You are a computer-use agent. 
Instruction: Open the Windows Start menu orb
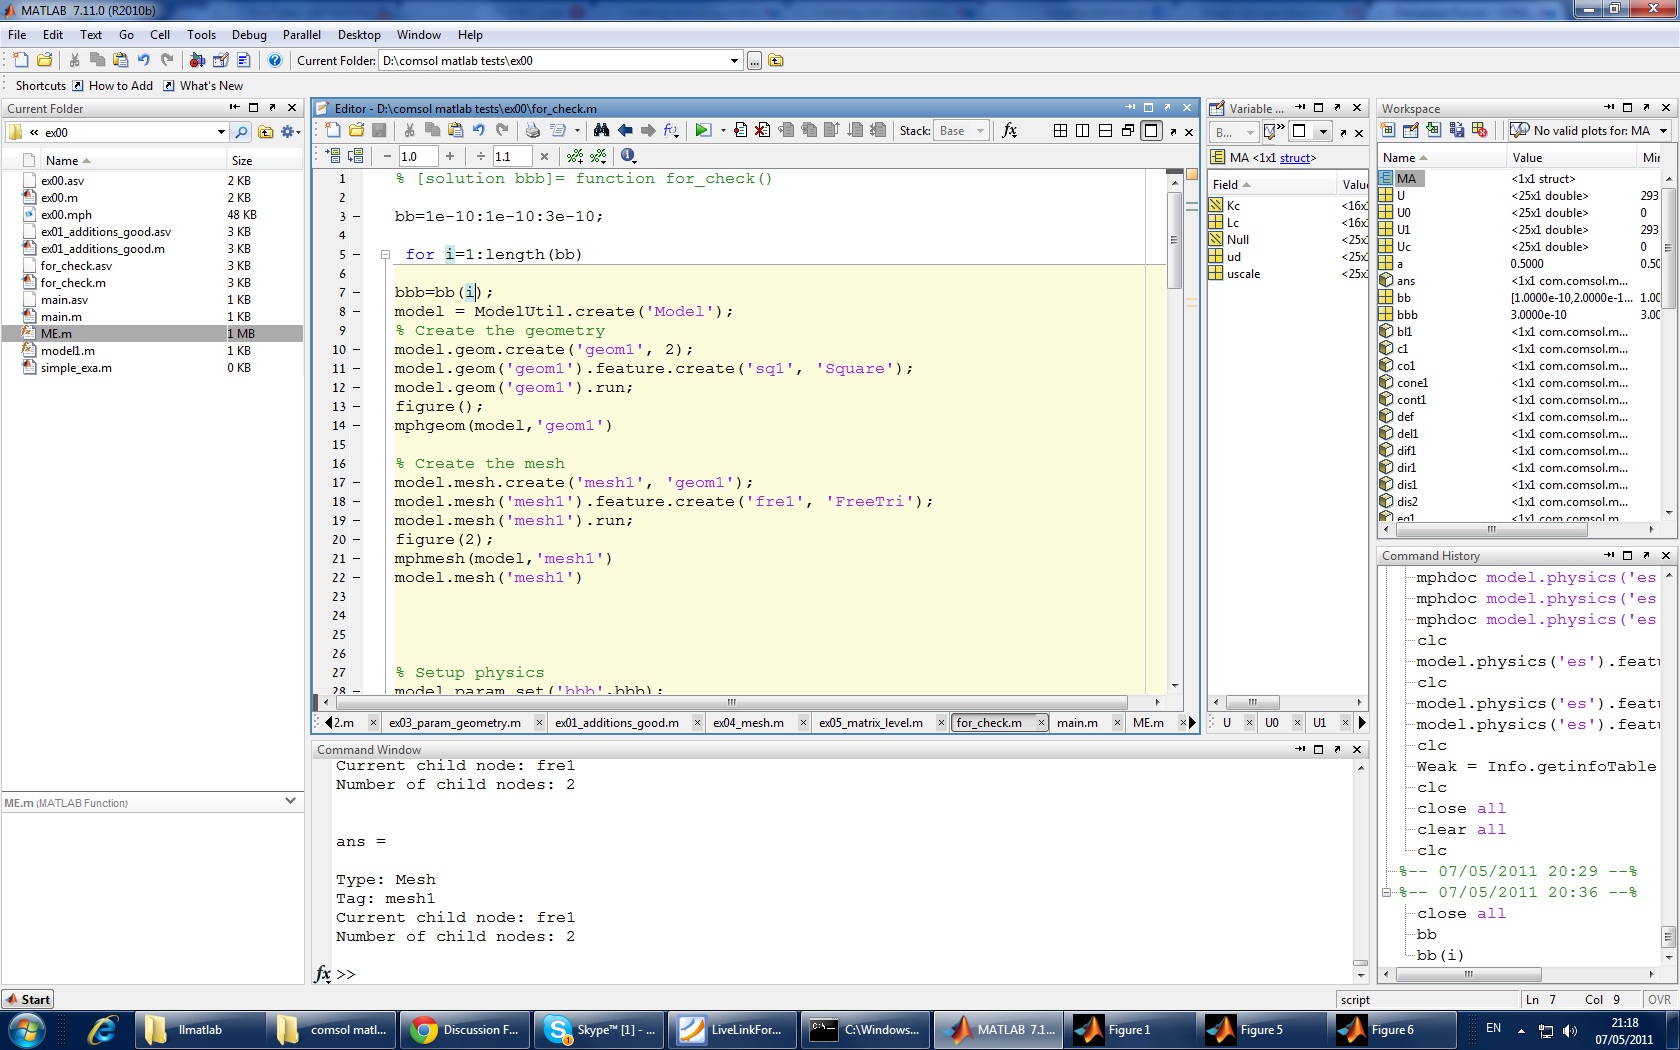(x=27, y=1030)
